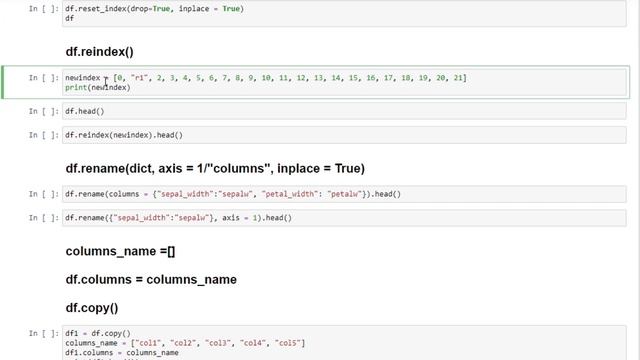Select the df.reindex() markdown heading

pos(100,52)
